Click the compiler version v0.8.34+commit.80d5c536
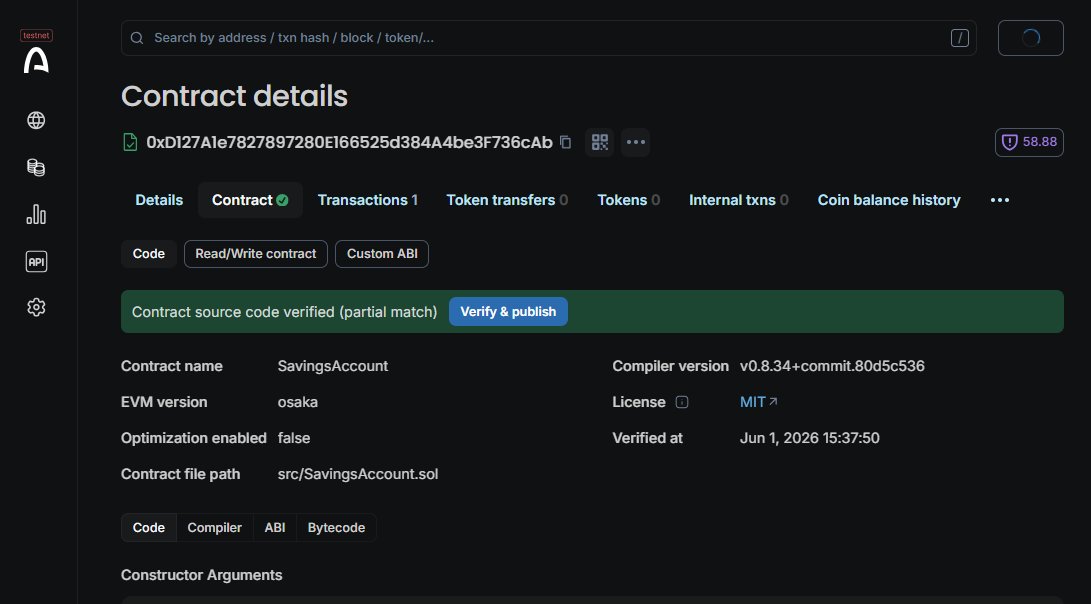 tap(832, 366)
